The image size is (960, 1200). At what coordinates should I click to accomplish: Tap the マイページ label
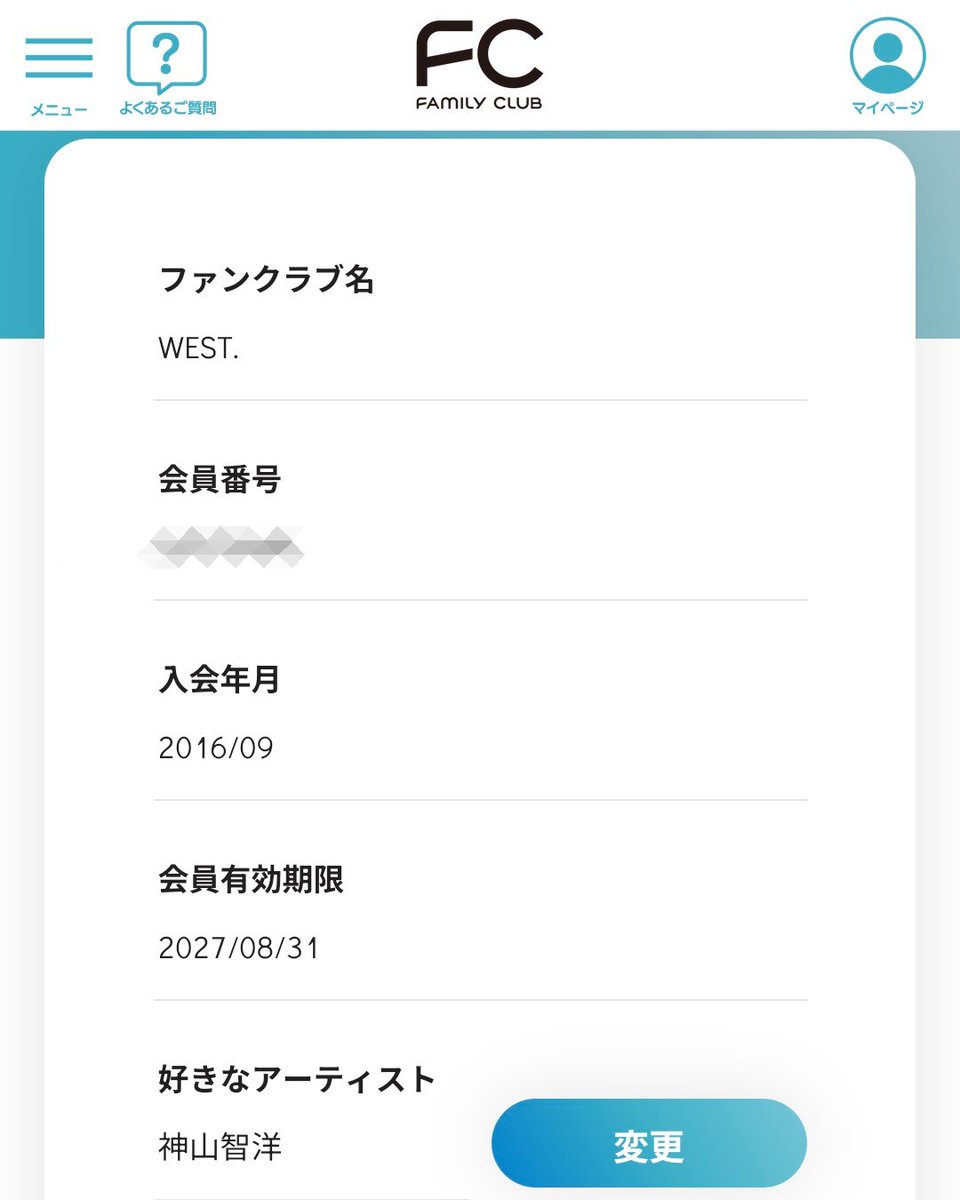887,108
